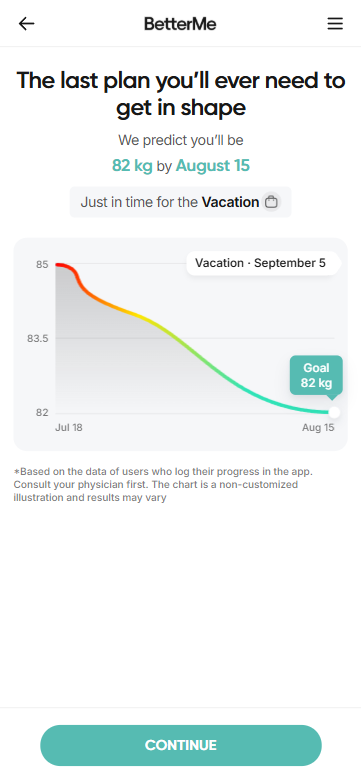
Task: Go back using the left arrow
Action: point(26,23)
